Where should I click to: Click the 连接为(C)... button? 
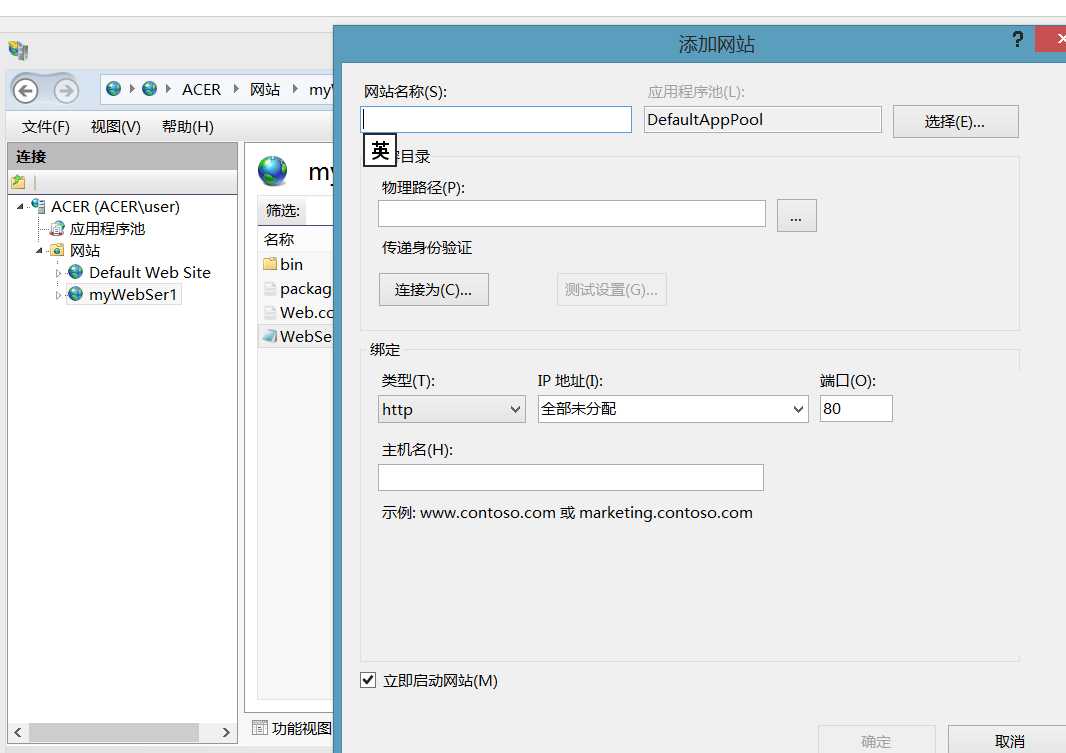point(434,290)
